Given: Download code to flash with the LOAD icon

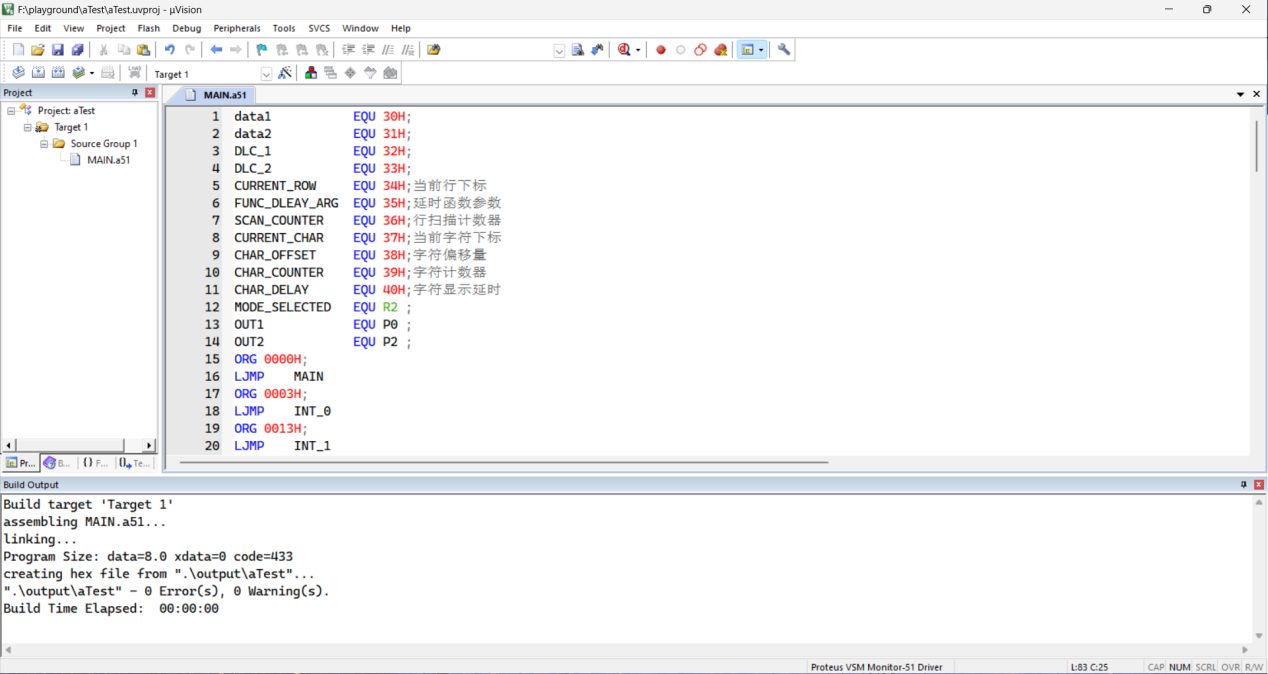Looking at the screenshot, I should (135, 73).
